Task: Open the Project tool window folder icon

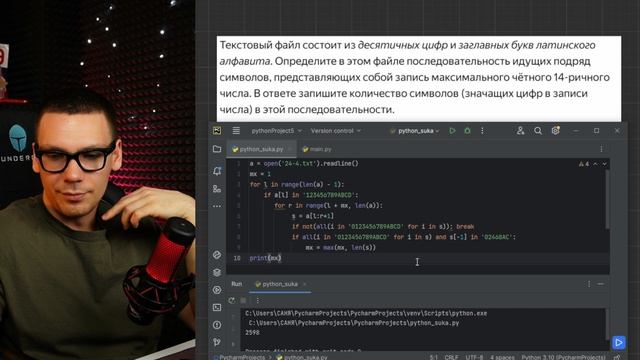Action: 217,149
